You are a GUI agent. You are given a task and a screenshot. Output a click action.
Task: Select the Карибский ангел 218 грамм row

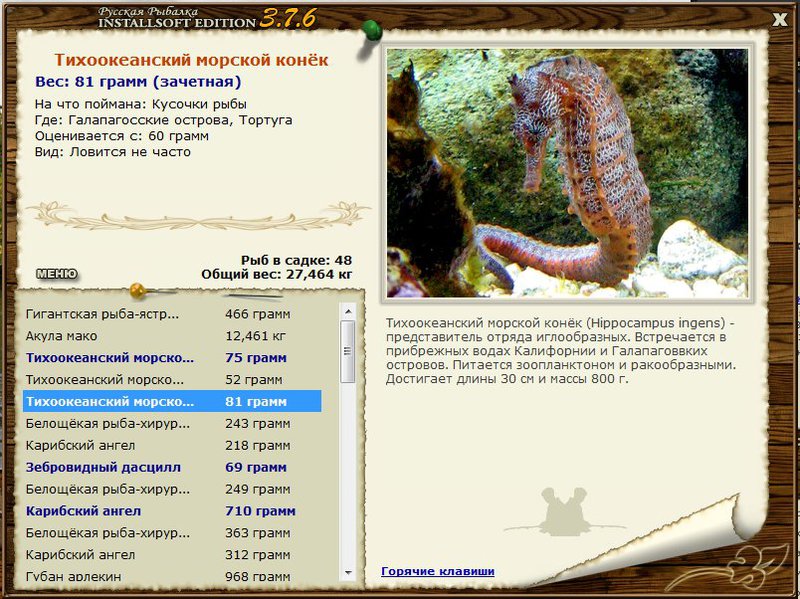[x=172, y=445]
